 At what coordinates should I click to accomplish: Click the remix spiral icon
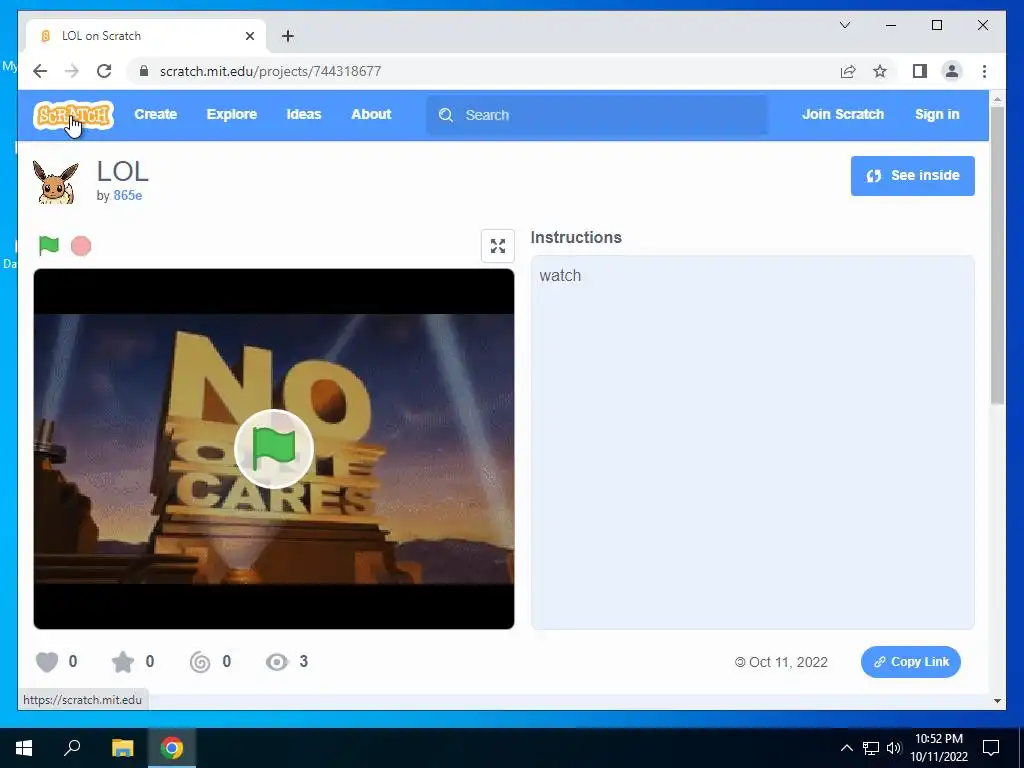tap(200, 662)
